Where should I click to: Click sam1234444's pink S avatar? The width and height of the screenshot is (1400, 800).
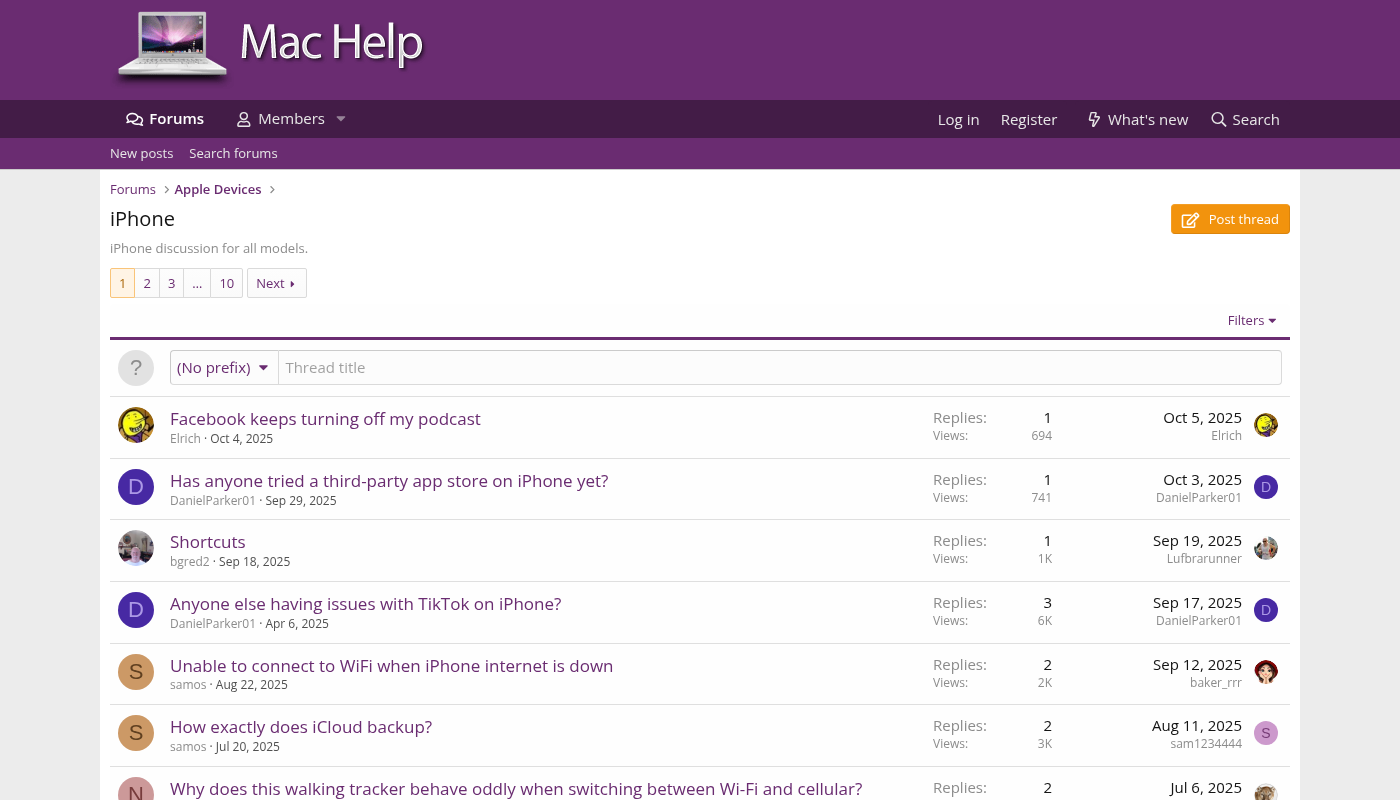click(1266, 733)
